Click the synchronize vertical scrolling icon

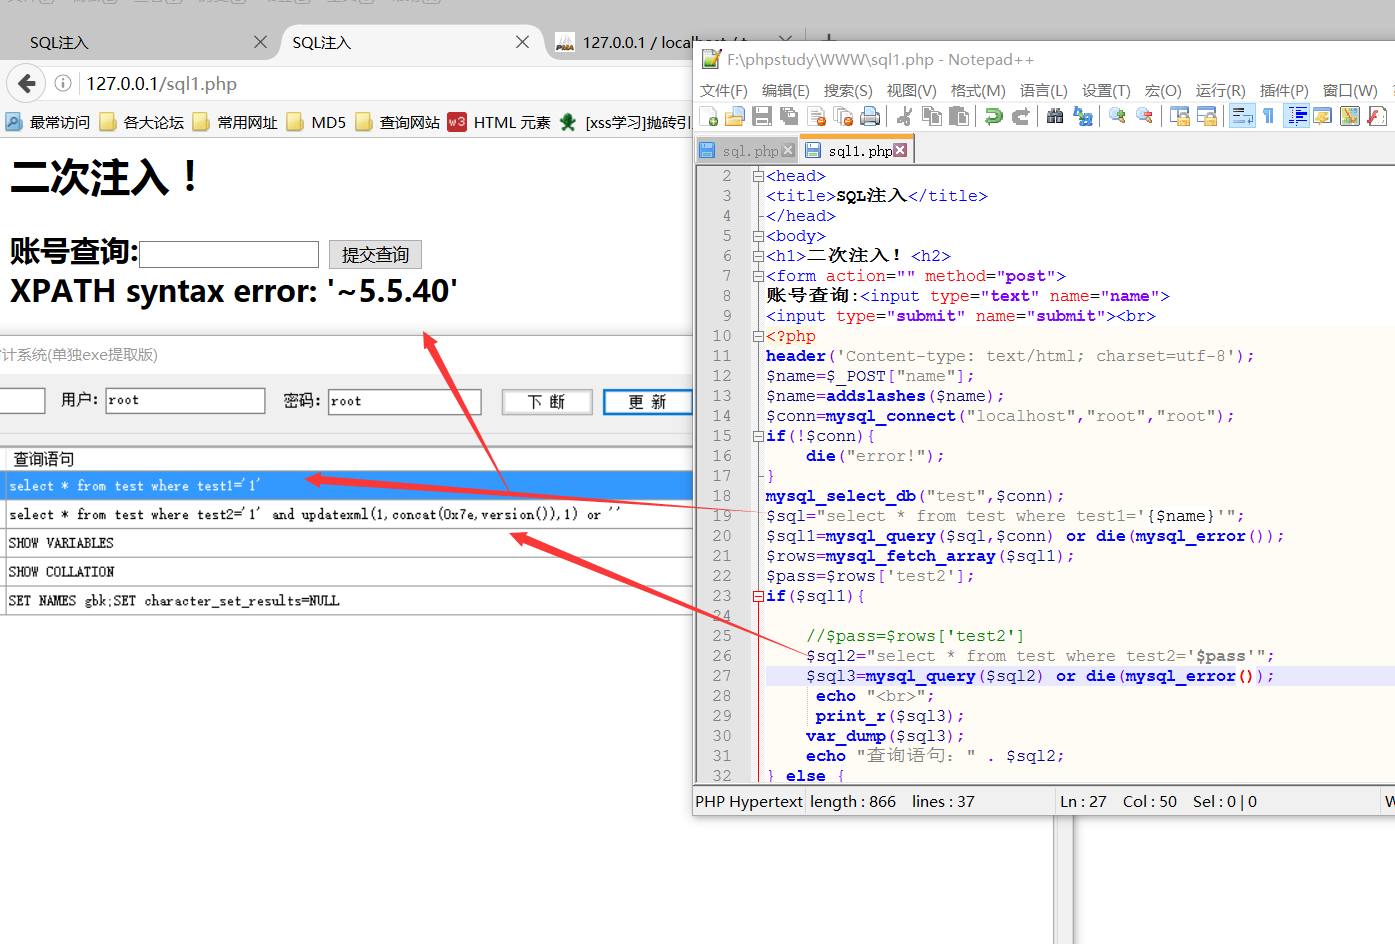tap(1179, 116)
